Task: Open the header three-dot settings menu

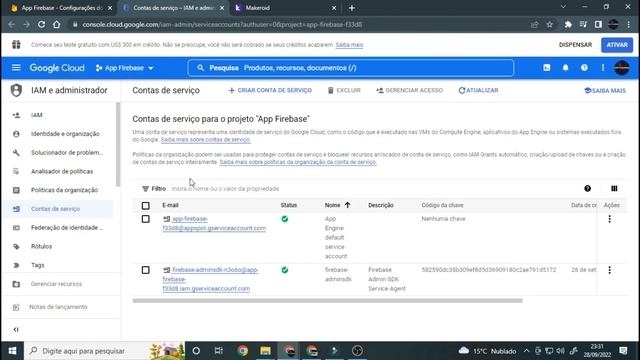Action: click(x=603, y=68)
